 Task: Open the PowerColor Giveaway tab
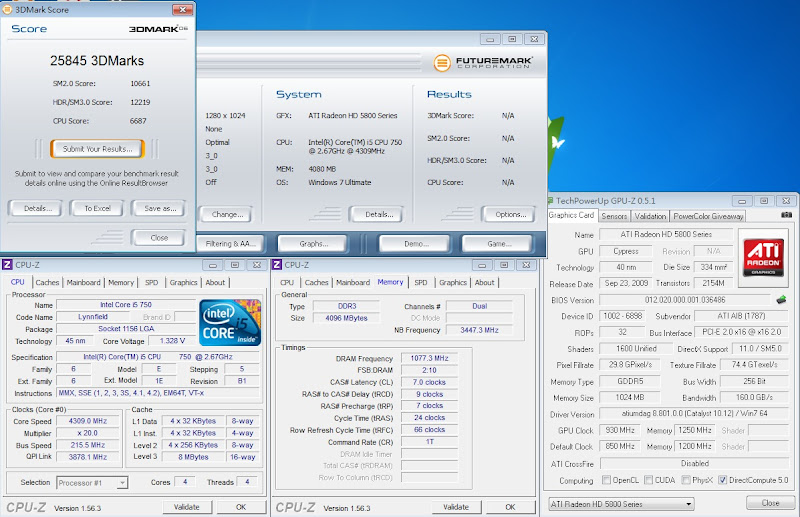point(708,216)
